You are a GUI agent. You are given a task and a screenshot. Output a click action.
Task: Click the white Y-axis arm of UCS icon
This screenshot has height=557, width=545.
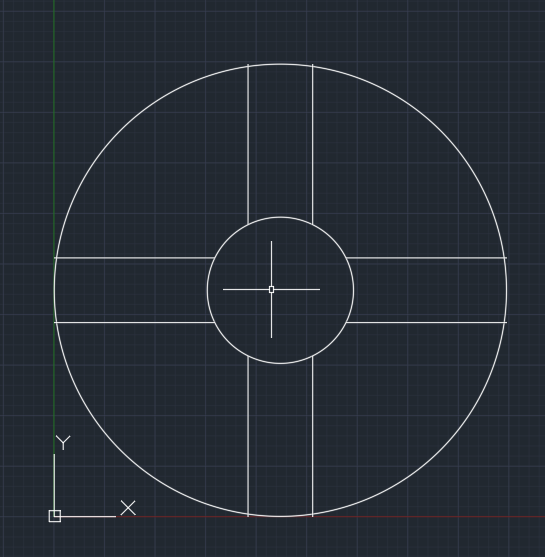pyautogui.click(x=54, y=482)
